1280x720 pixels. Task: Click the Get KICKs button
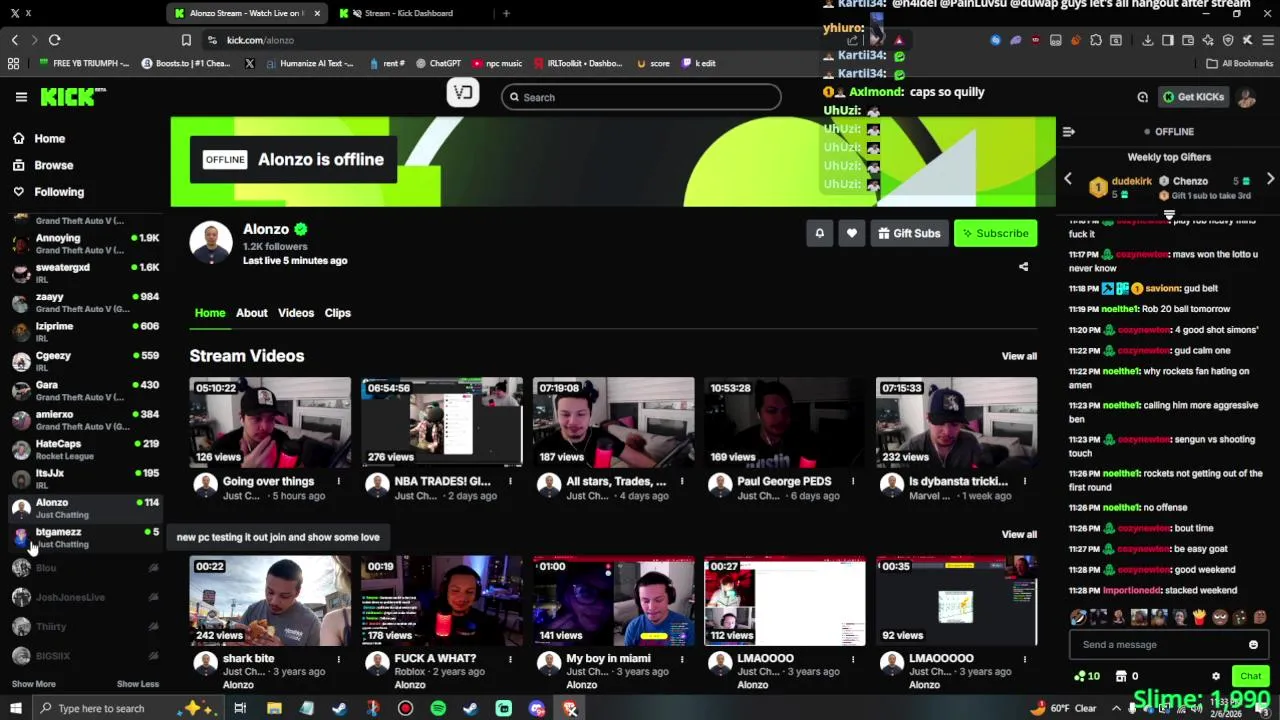coord(1193,97)
